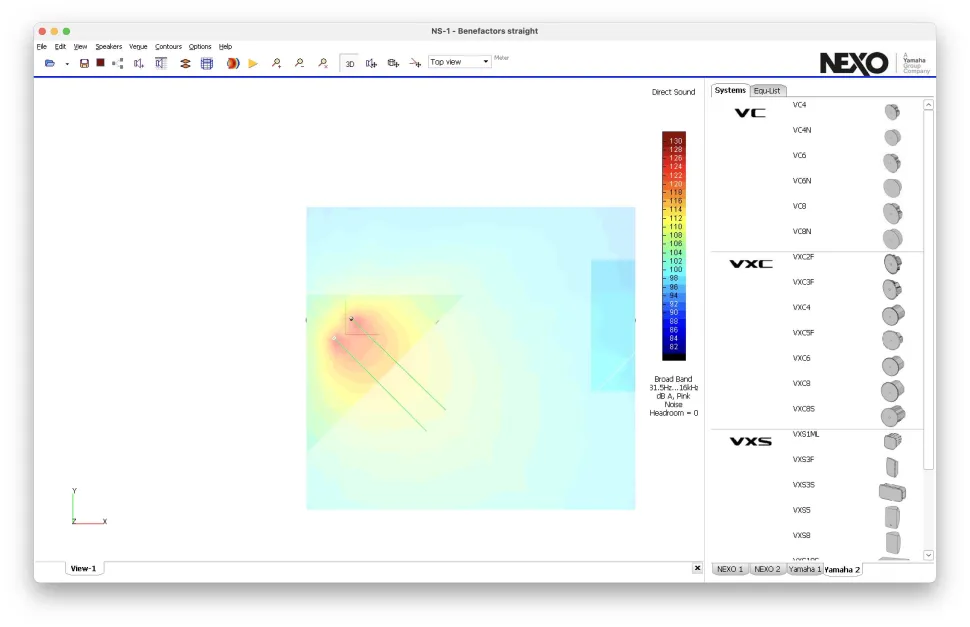970x627 pixels.
Task: Switch to the Equ-List tab
Action: pyautogui.click(x=767, y=91)
